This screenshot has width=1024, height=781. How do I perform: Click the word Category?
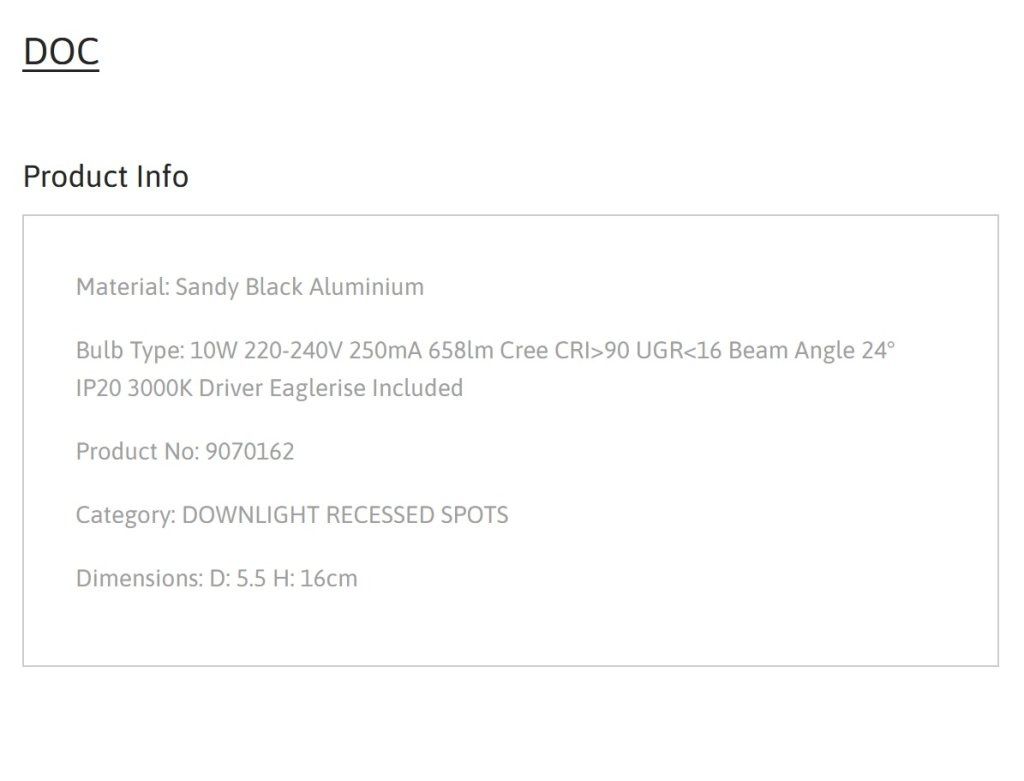tap(125, 515)
